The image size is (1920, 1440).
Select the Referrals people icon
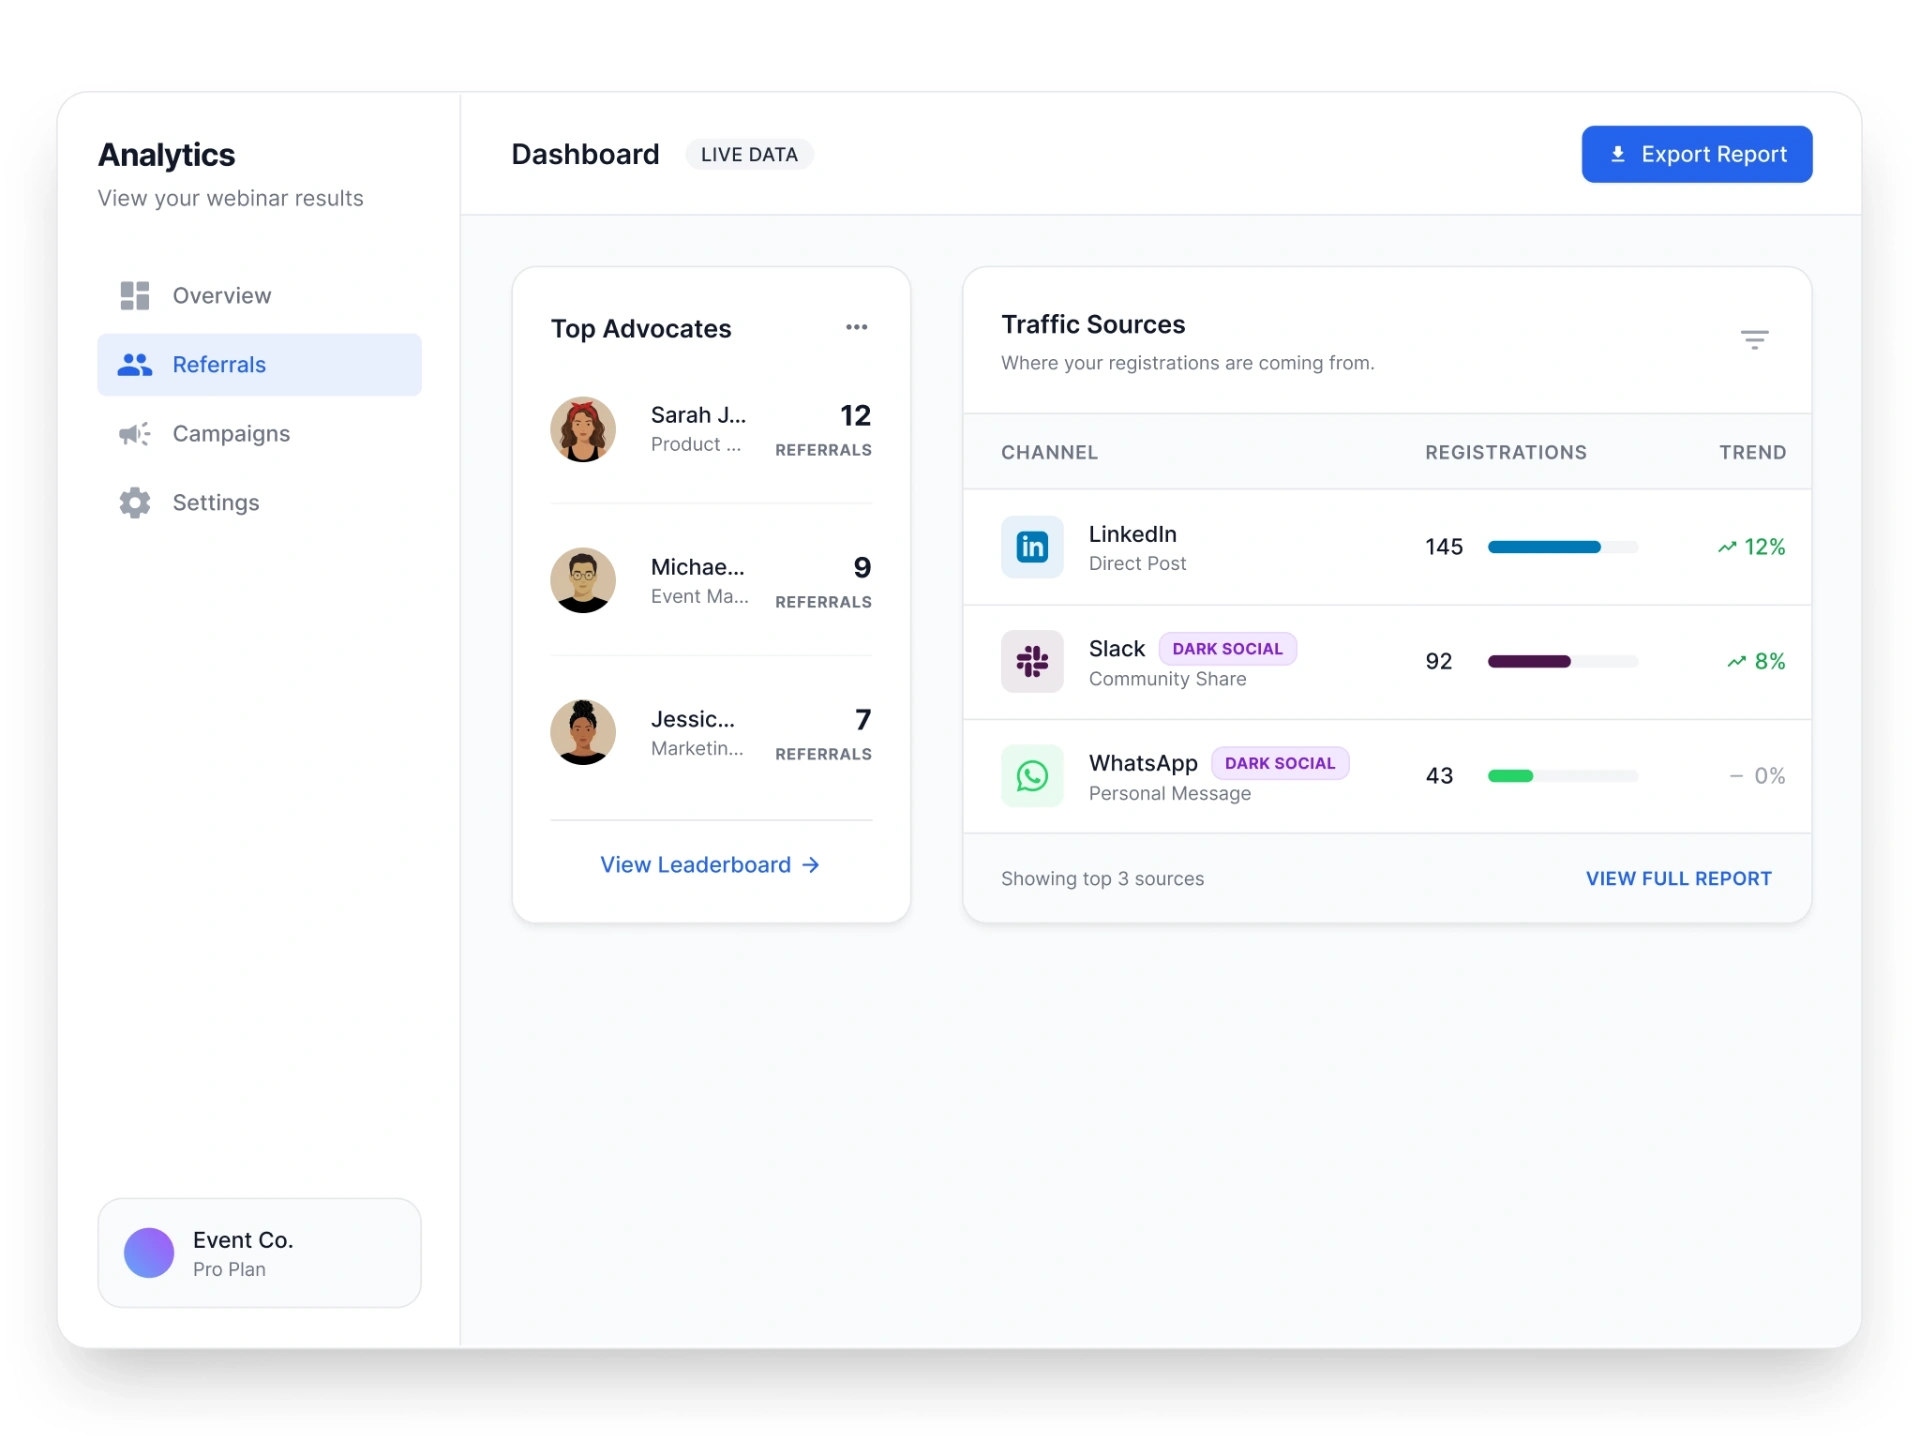[x=134, y=364]
